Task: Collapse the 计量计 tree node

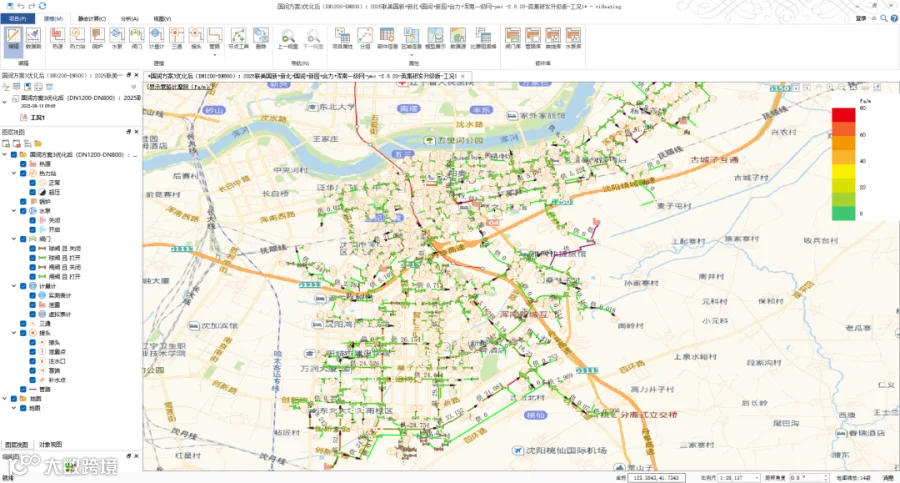Action: 14,286
